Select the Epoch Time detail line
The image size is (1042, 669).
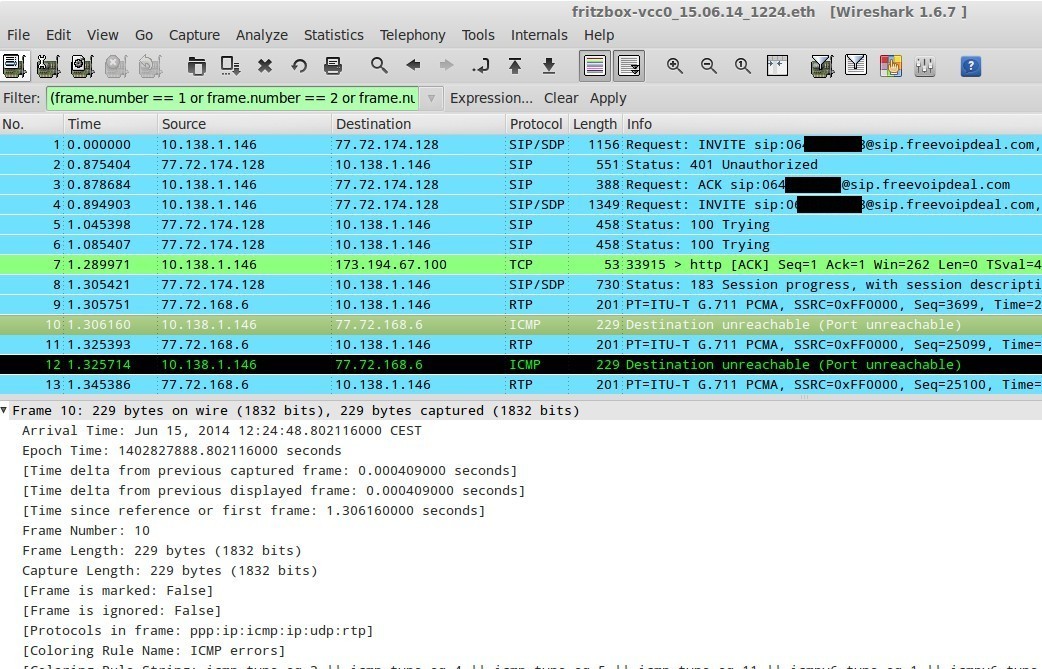pos(181,450)
